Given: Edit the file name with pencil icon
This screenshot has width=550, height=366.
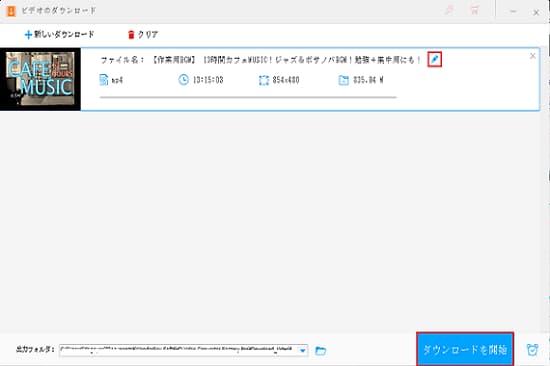Looking at the screenshot, I should pos(435,59).
